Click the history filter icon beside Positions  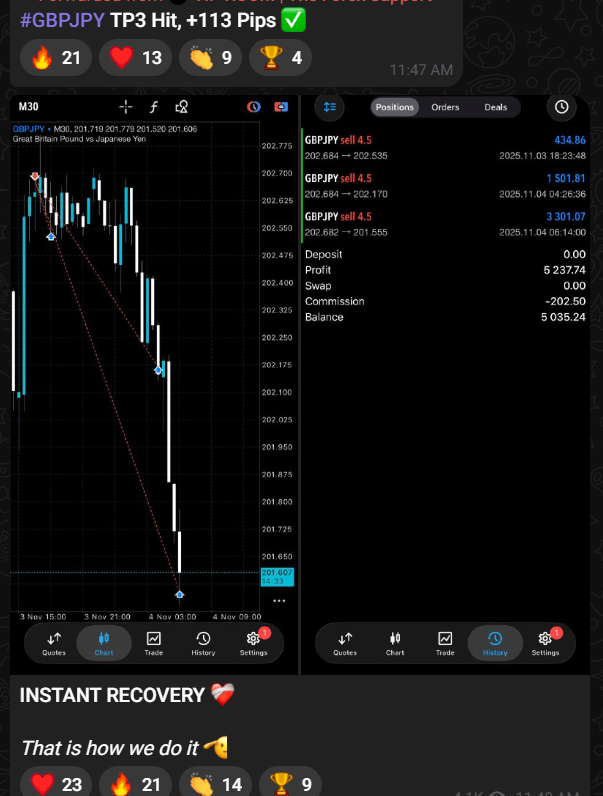(x=330, y=107)
